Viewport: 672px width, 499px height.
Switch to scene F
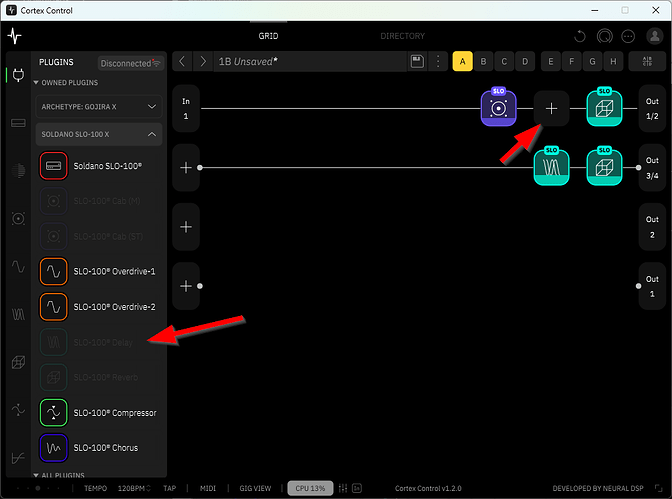pos(571,61)
